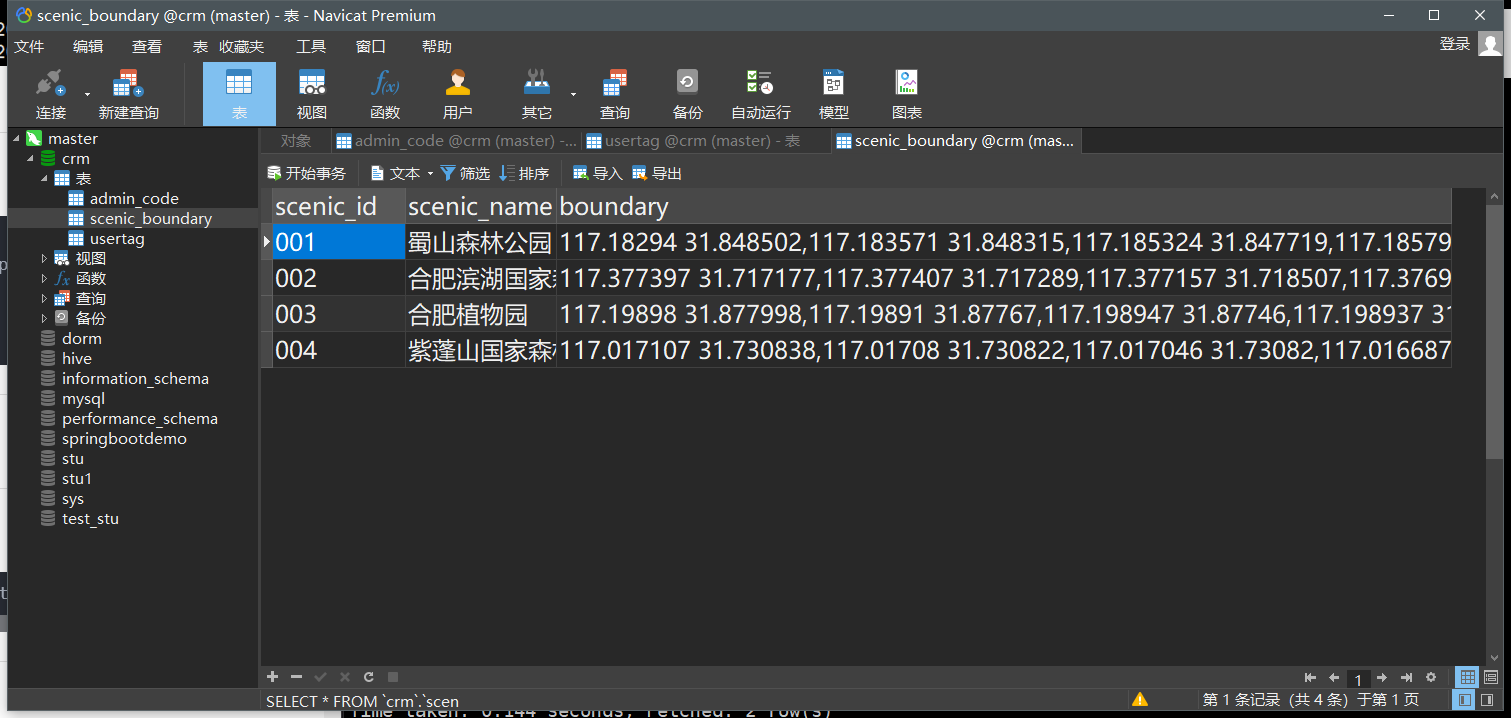Click the delete record minus icon
The height and width of the screenshot is (718, 1511).
[296, 677]
